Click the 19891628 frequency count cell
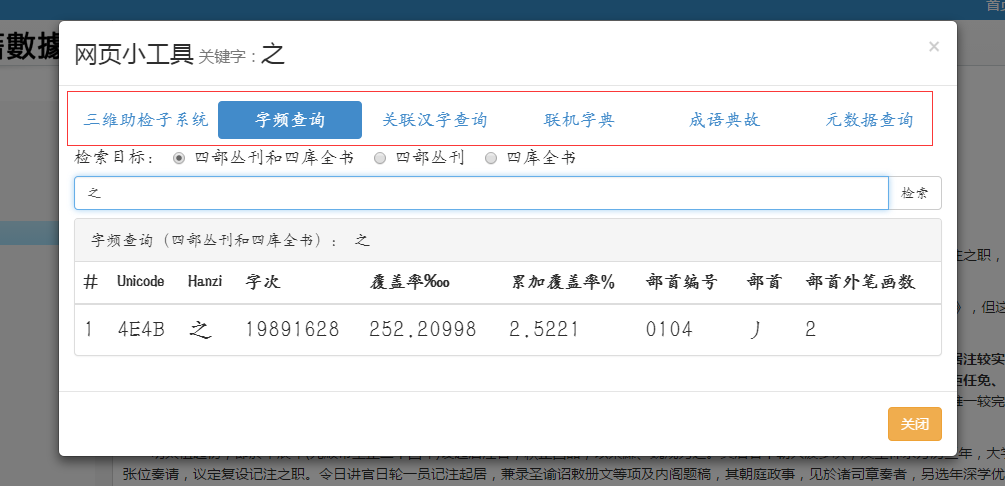 pos(293,329)
